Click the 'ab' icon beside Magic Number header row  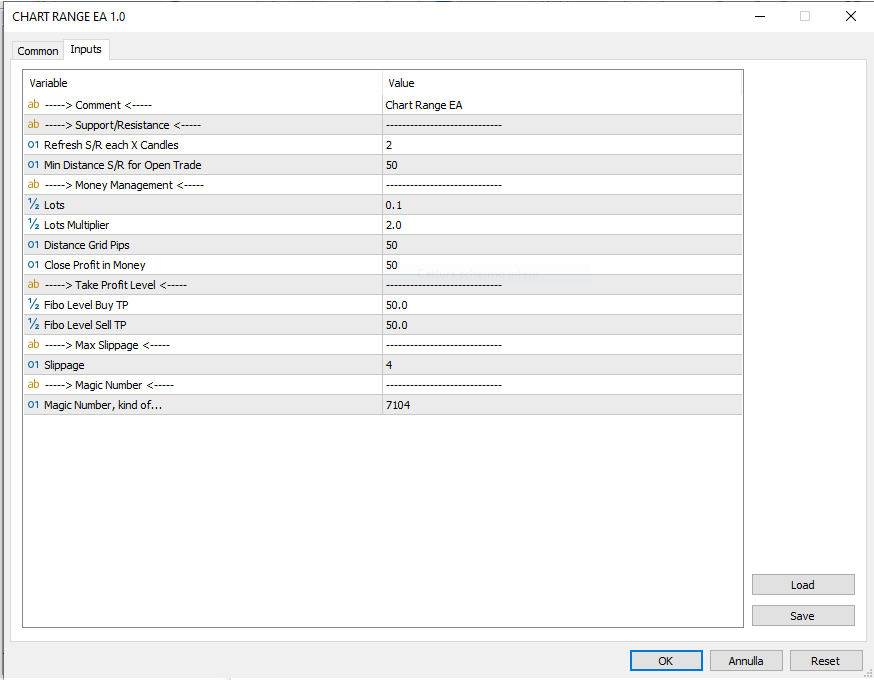[x=33, y=385]
